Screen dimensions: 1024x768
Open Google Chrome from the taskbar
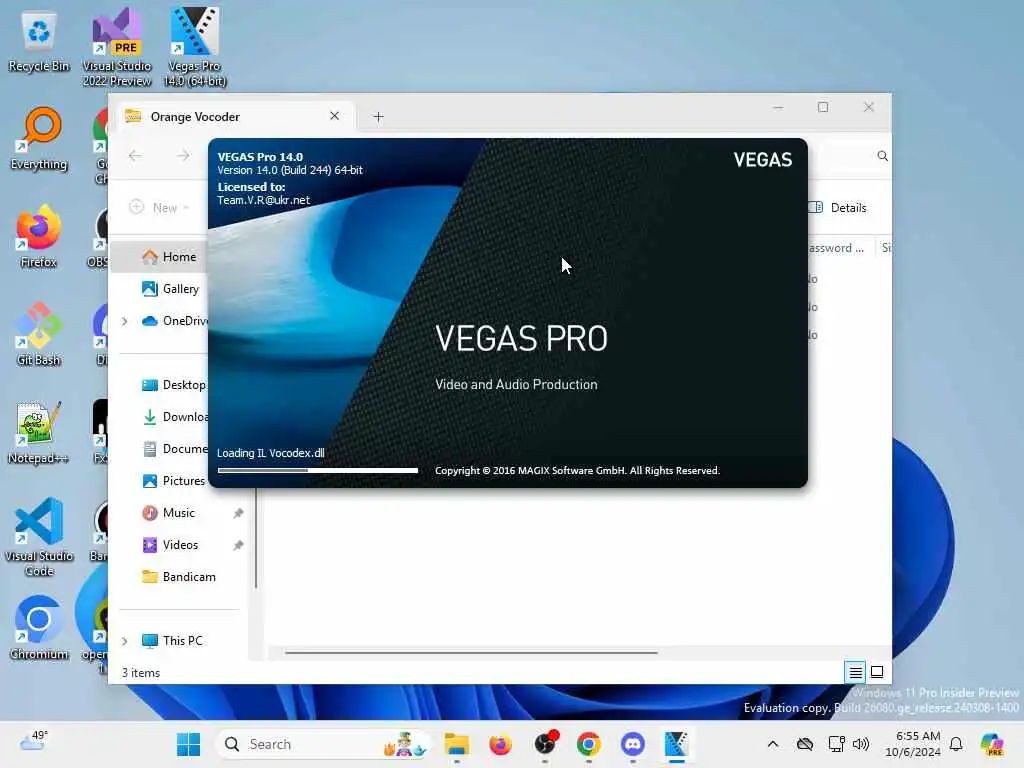click(x=588, y=744)
